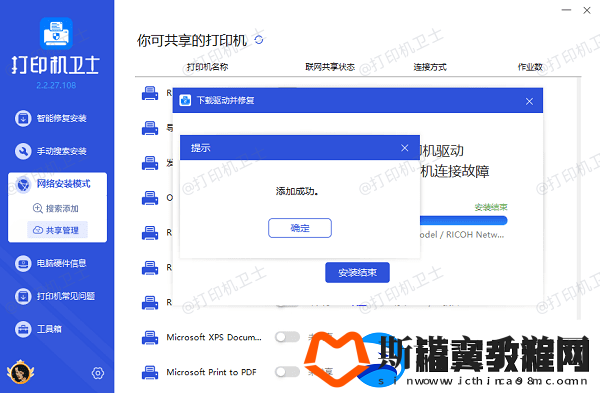This screenshot has height=393, width=600.
Task: Click the 联网共享状态 column header
Action: (330, 67)
